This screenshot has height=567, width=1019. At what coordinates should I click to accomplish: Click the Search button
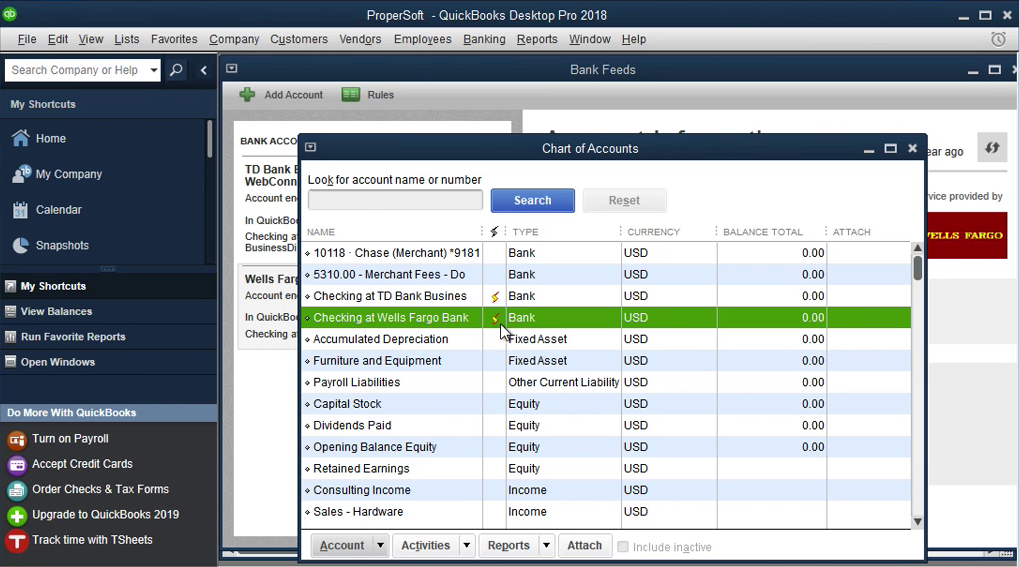click(x=532, y=200)
